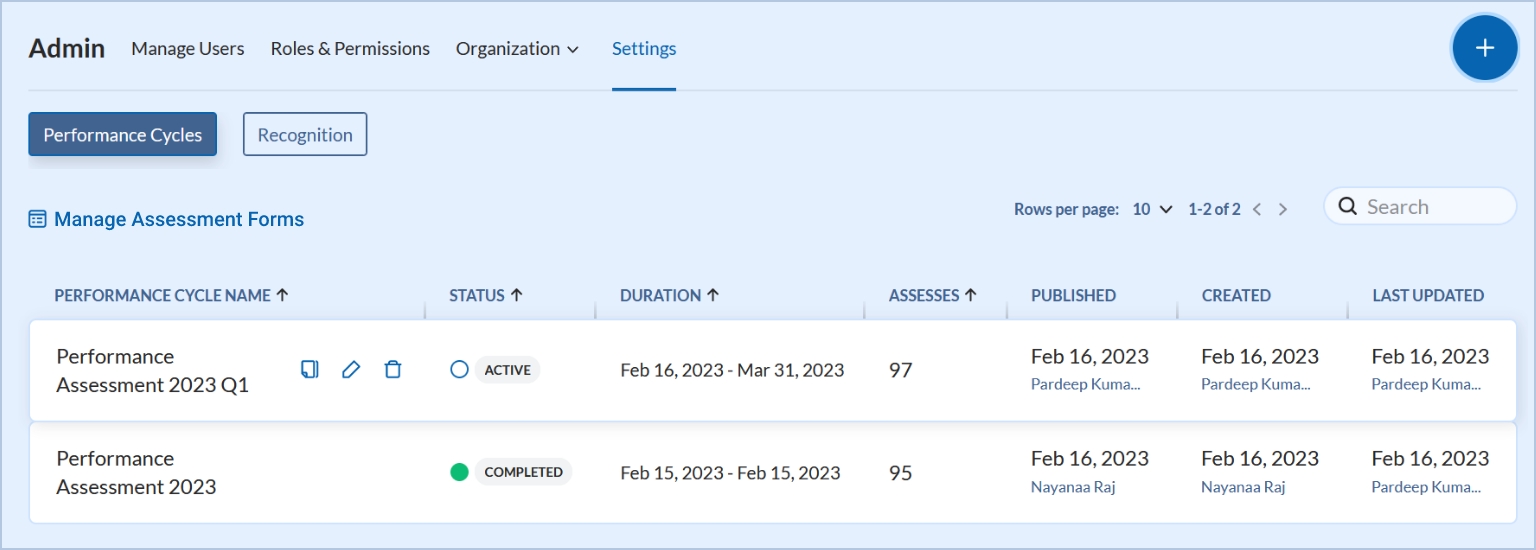
Task: Click the green Completed status indicator
Action: click(x=460, y=472)
